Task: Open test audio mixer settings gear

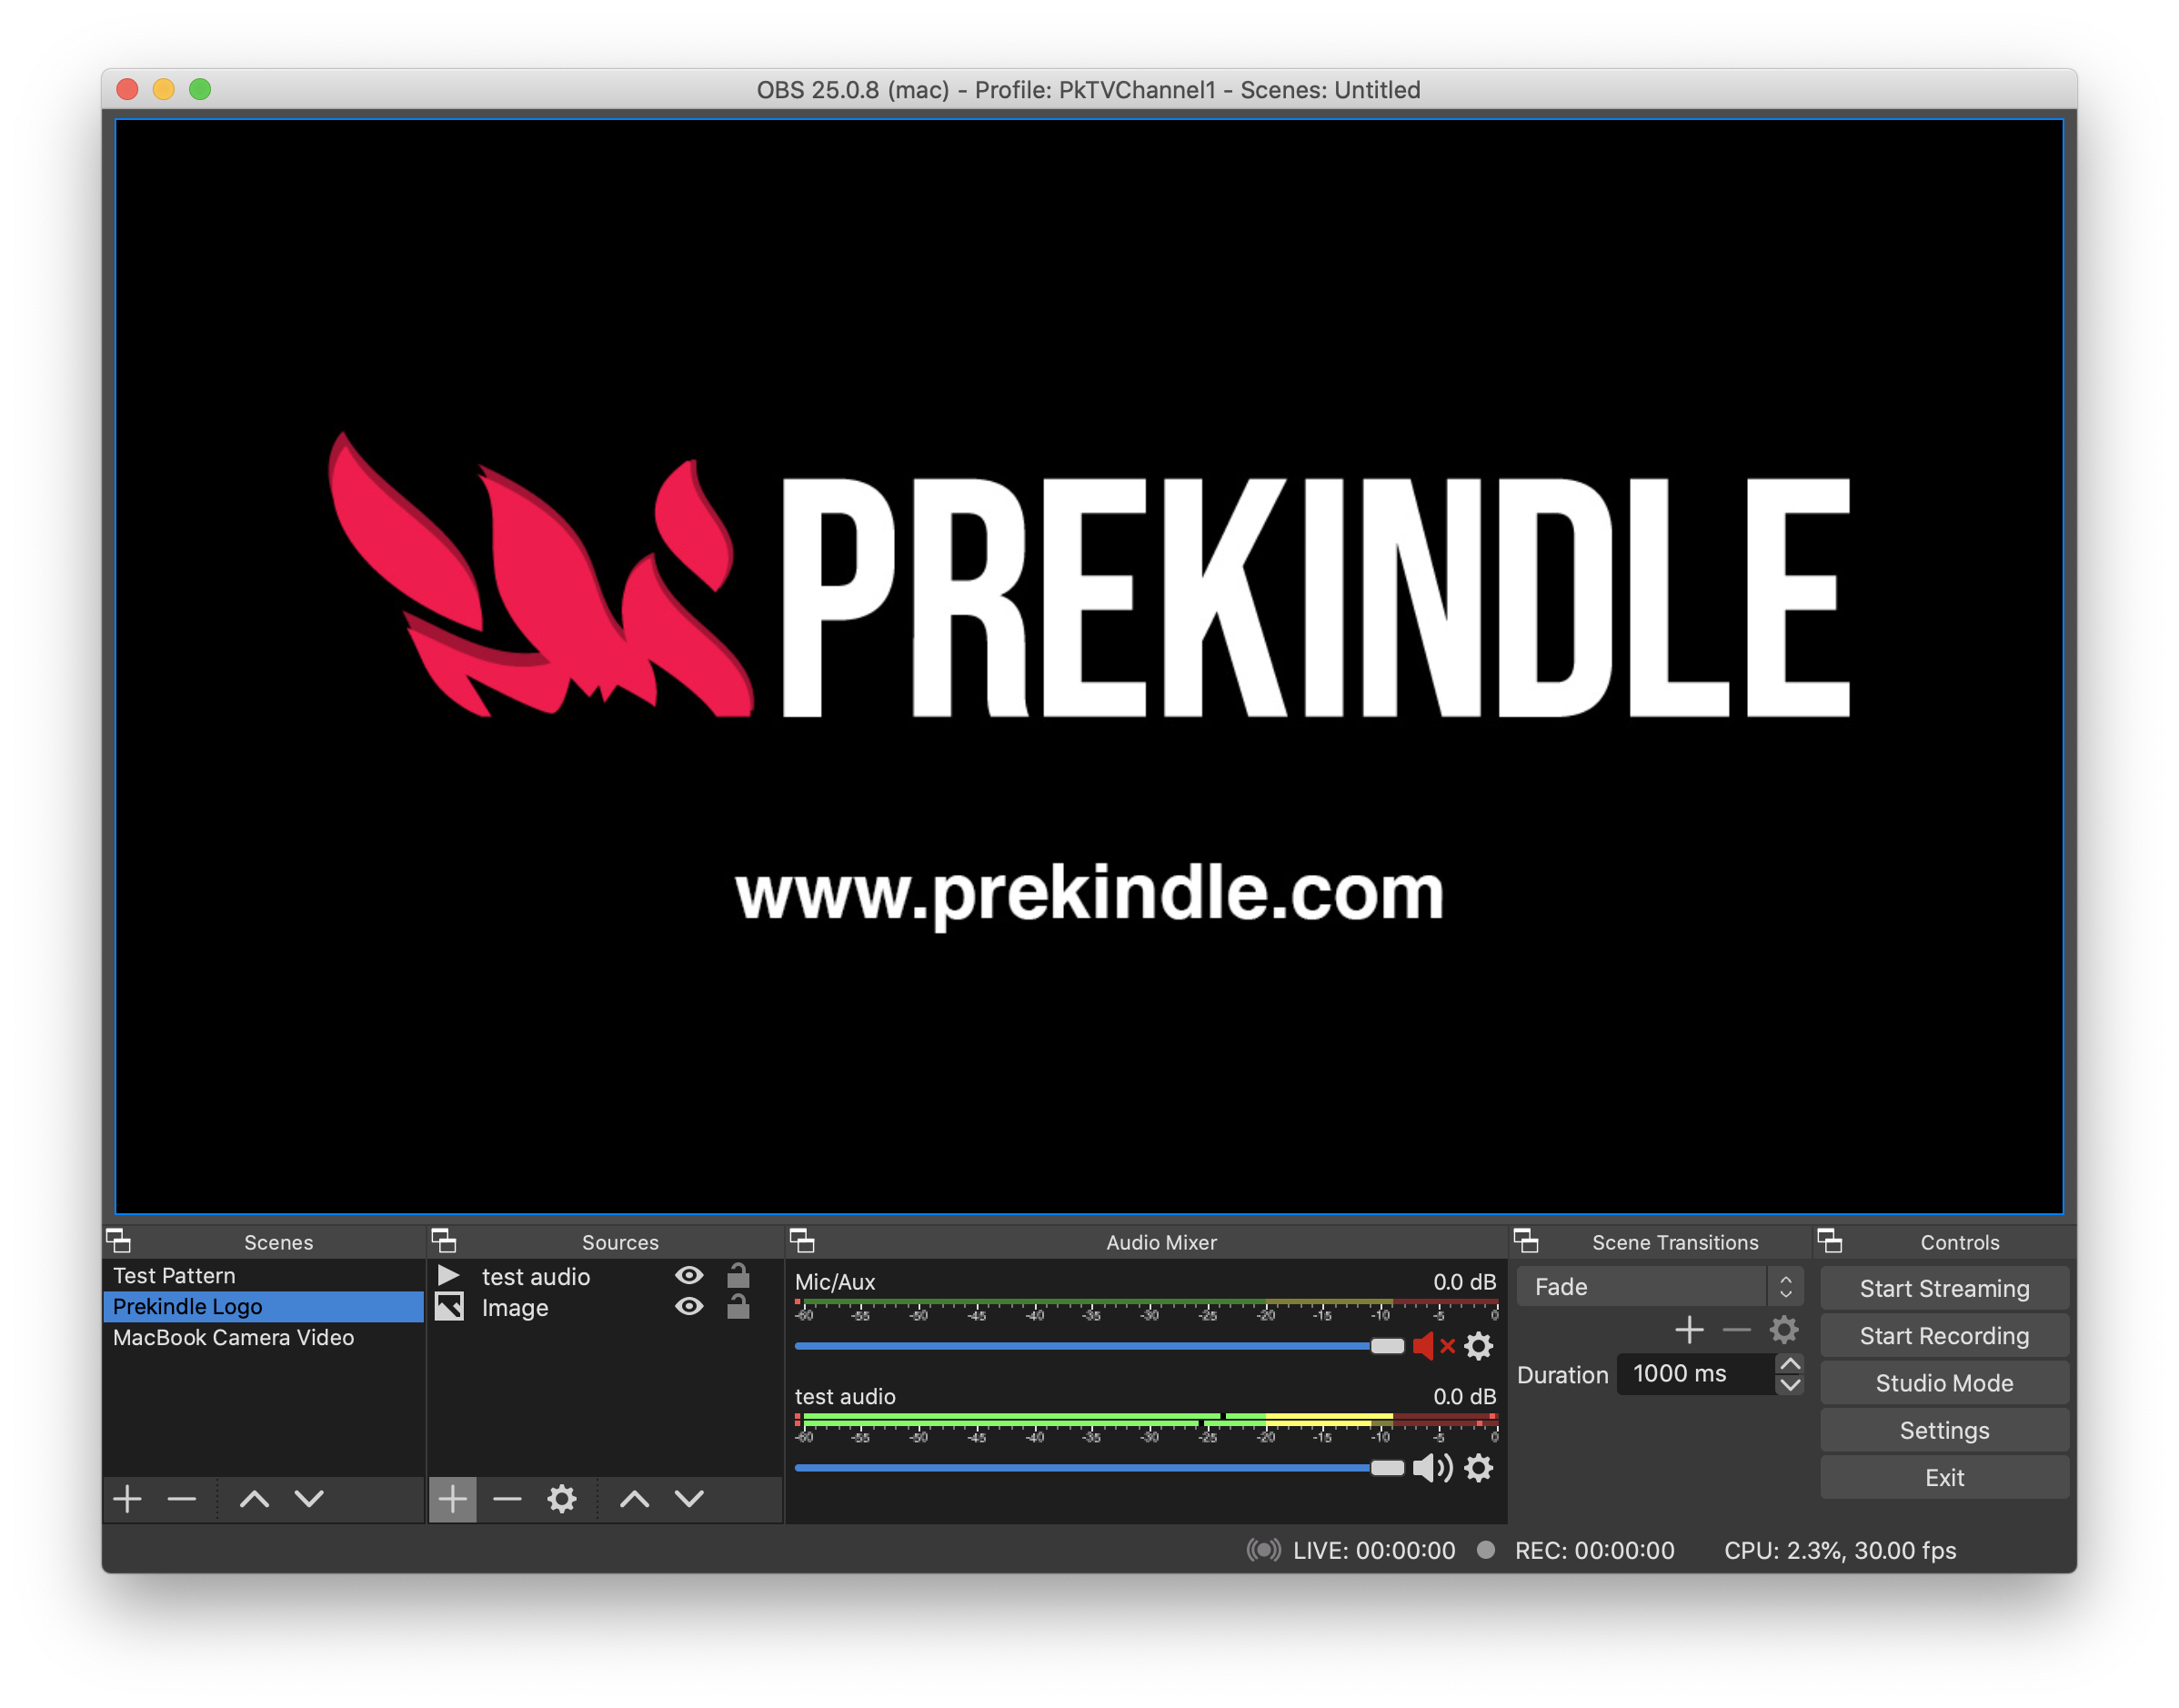Action: point(1478,1468)
